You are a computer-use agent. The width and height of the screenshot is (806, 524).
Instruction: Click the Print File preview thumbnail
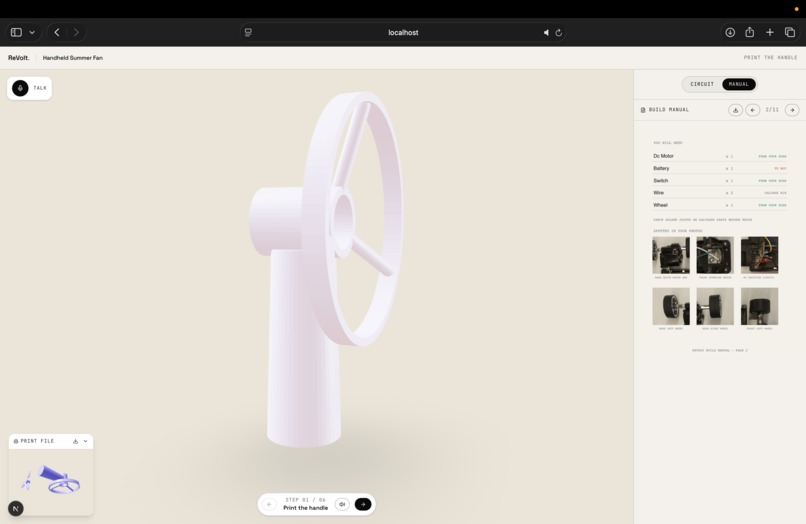click(x=51, y=481)
